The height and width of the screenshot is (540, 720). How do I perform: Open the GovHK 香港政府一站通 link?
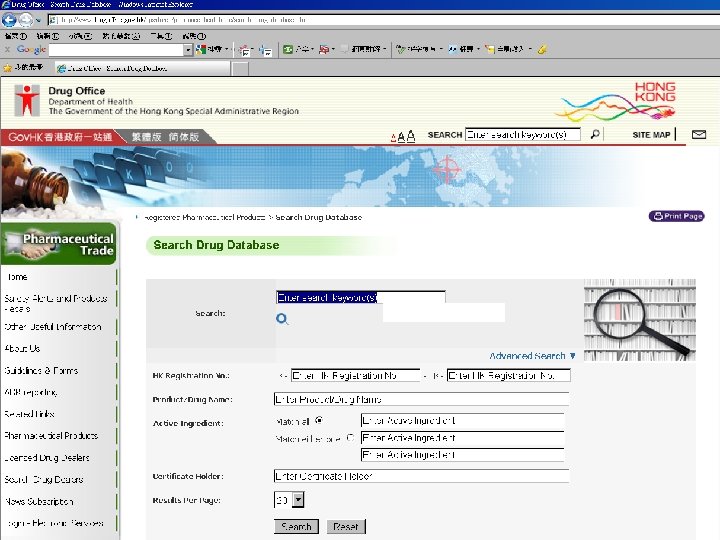(x=61, y=137)
